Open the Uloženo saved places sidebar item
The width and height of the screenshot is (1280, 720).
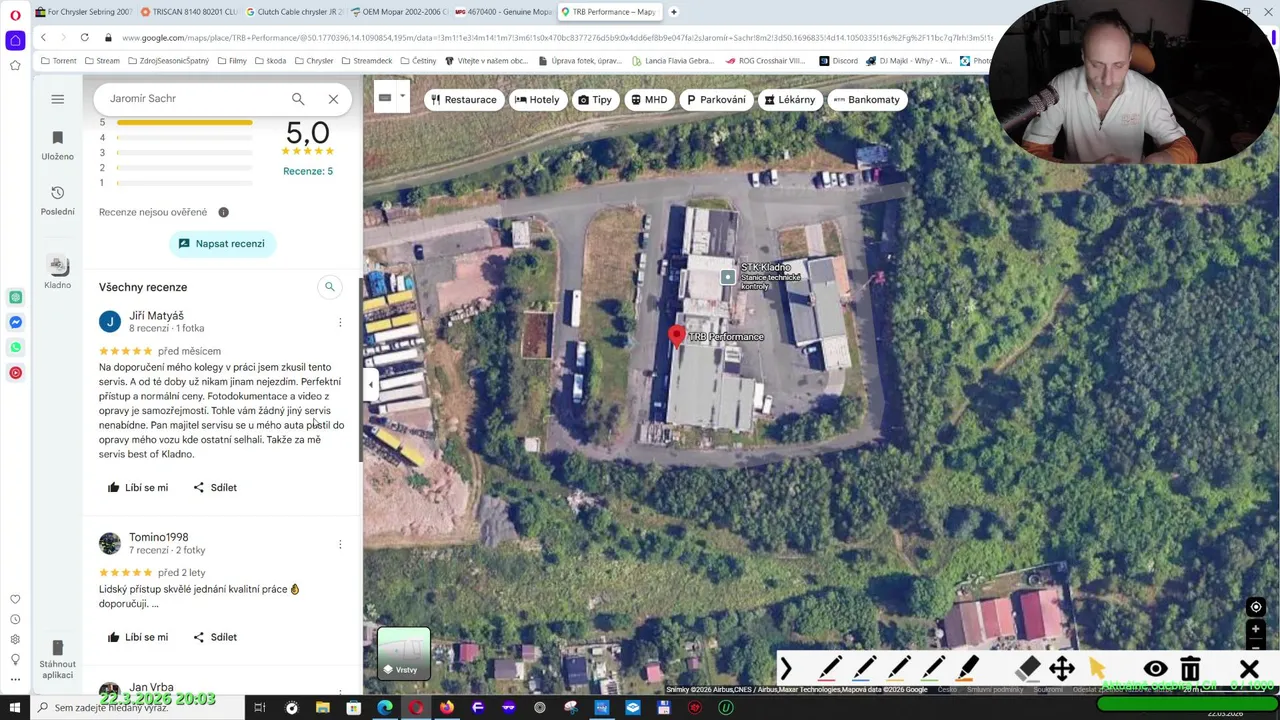click(57, 145)
